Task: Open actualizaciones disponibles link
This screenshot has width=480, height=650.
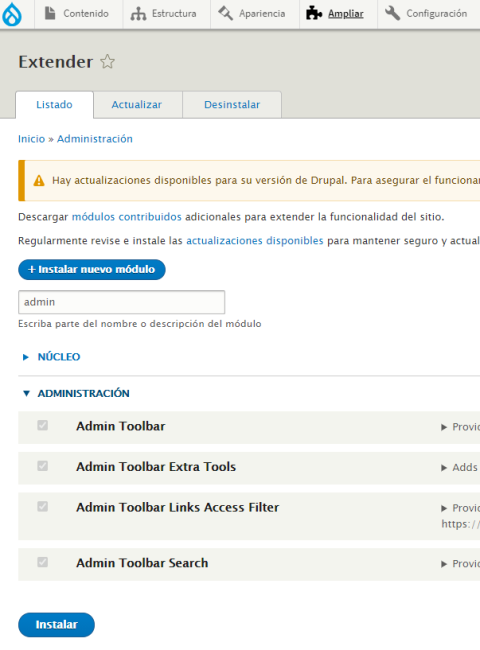Action: click(x=255, y=241)
